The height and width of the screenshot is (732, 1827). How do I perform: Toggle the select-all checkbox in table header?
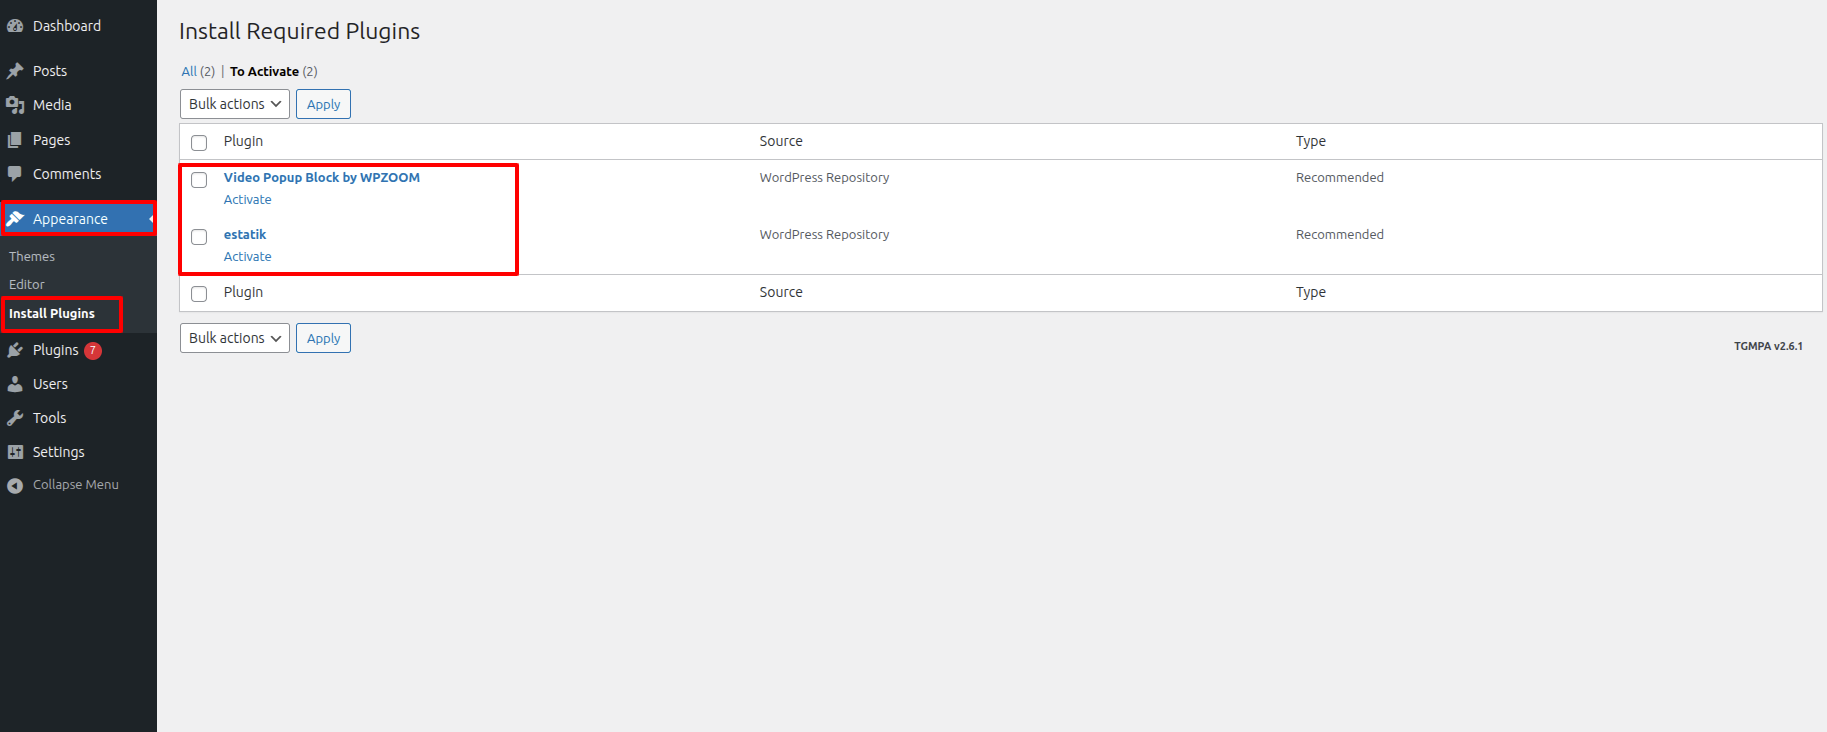[199, 143]
